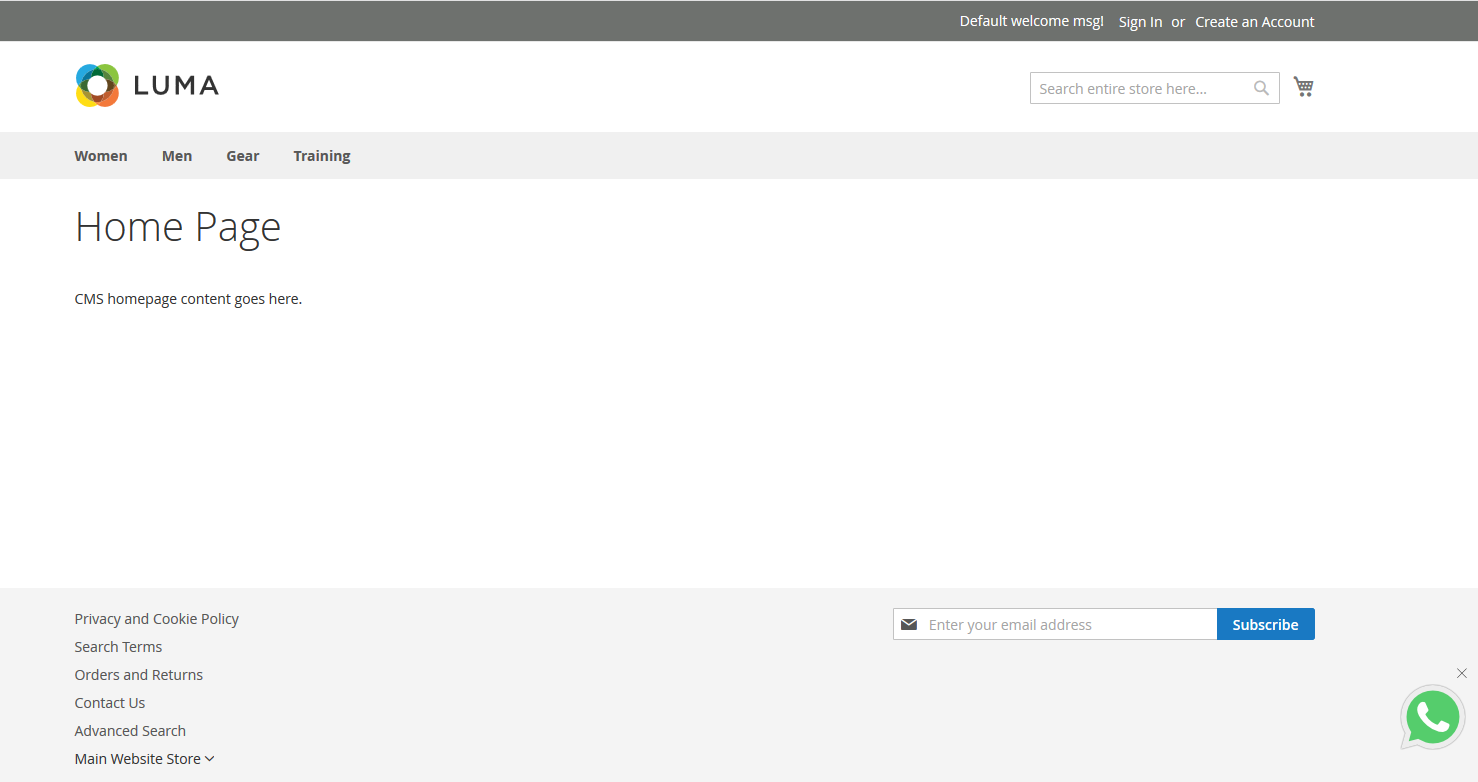Expand the Main Website Store switcher
This screenshot has height=782, width=1478.
pos(144,759)
